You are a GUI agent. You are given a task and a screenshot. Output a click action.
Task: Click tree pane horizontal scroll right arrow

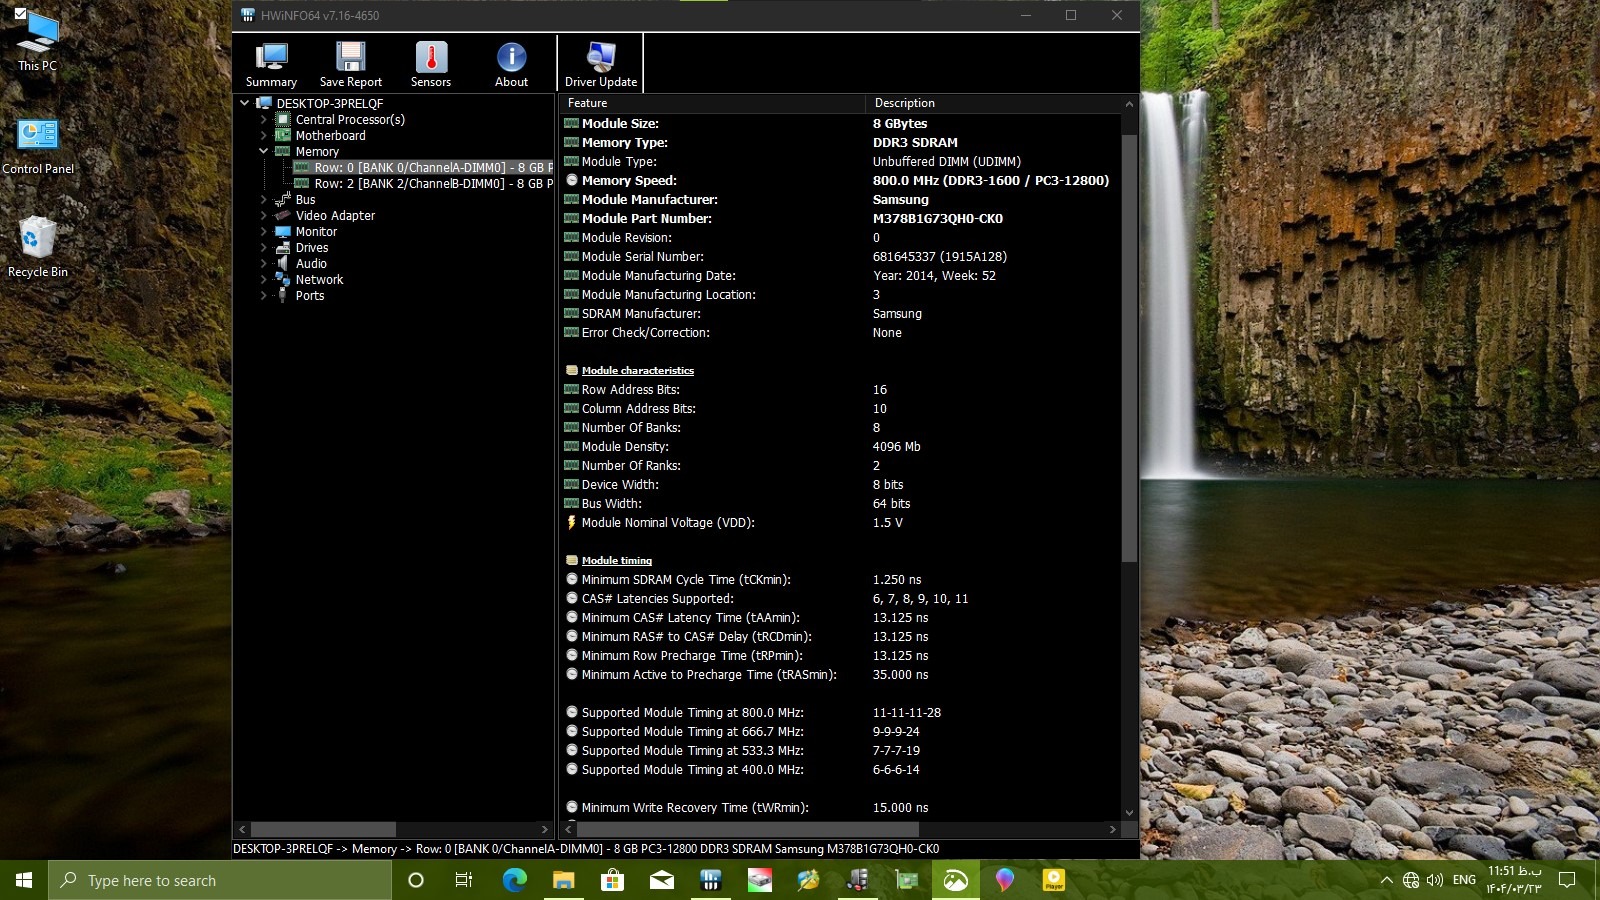coord(545,830)
